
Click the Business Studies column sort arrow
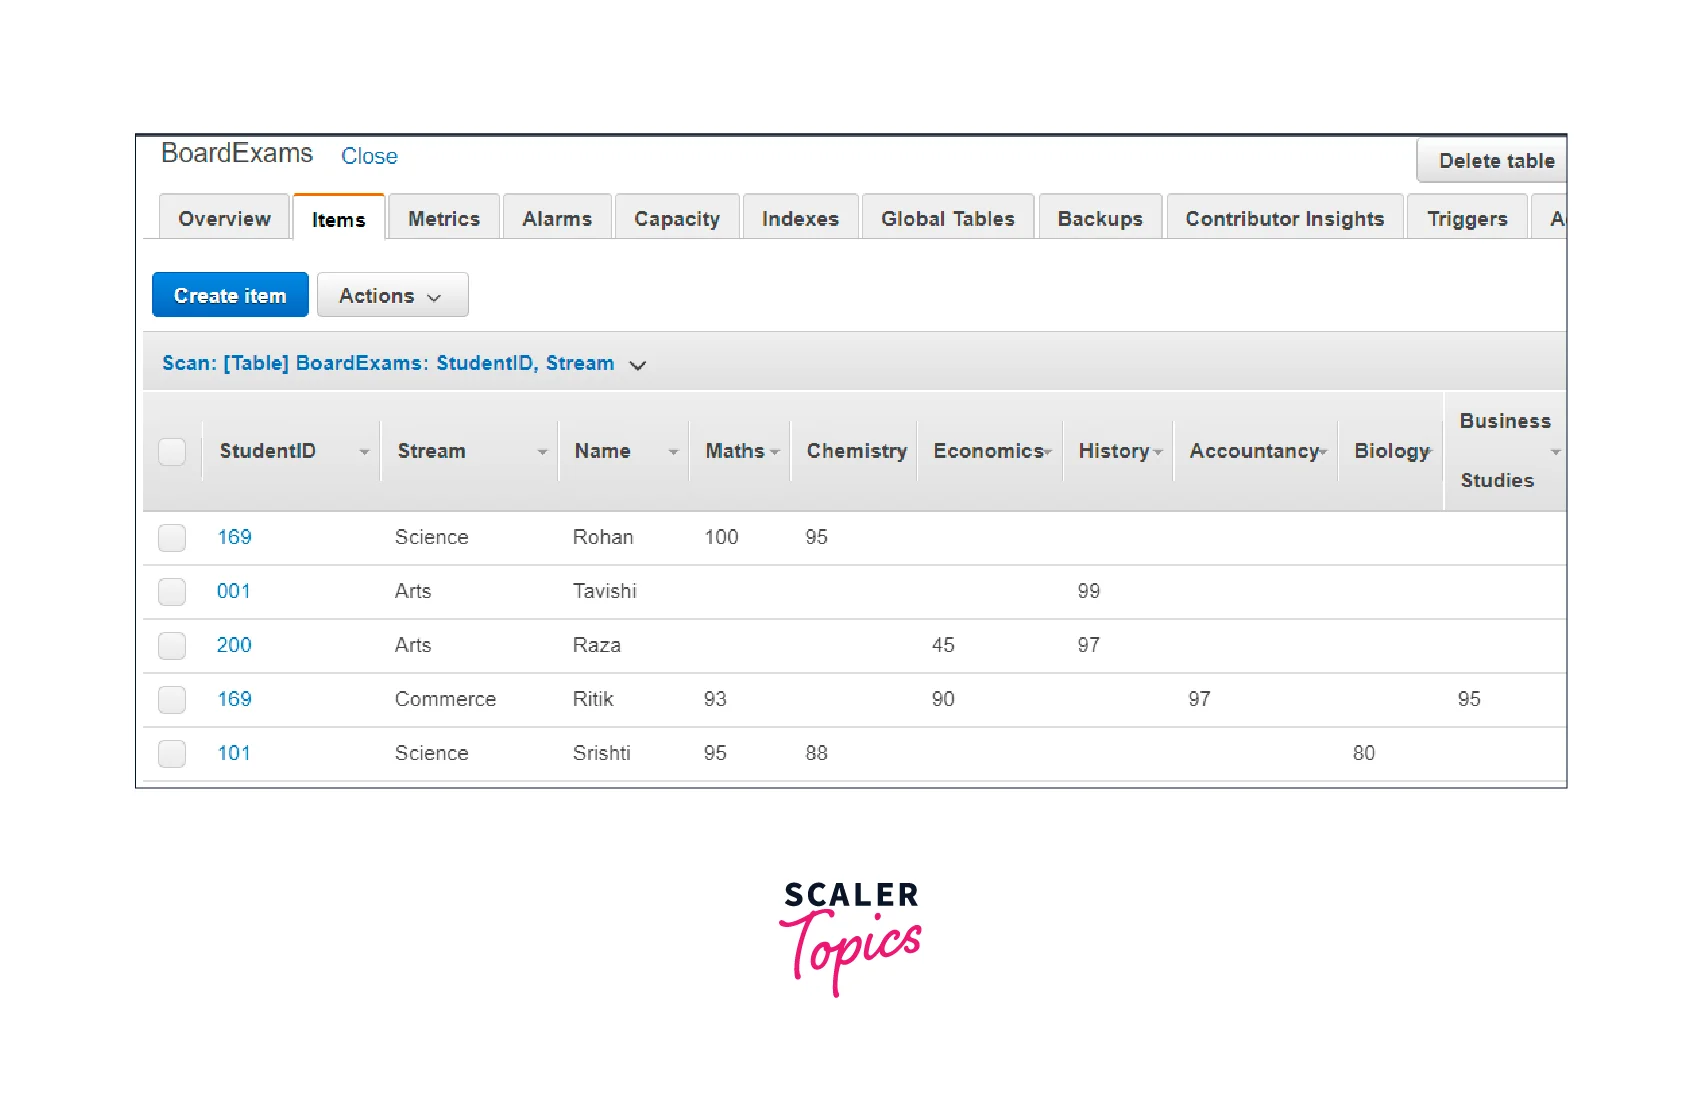1555,452
